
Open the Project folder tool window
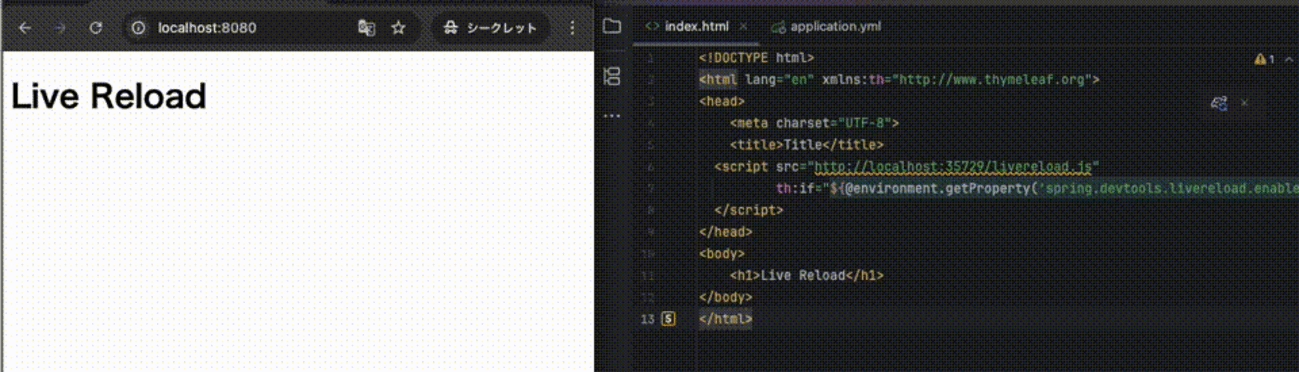(612, 26)
